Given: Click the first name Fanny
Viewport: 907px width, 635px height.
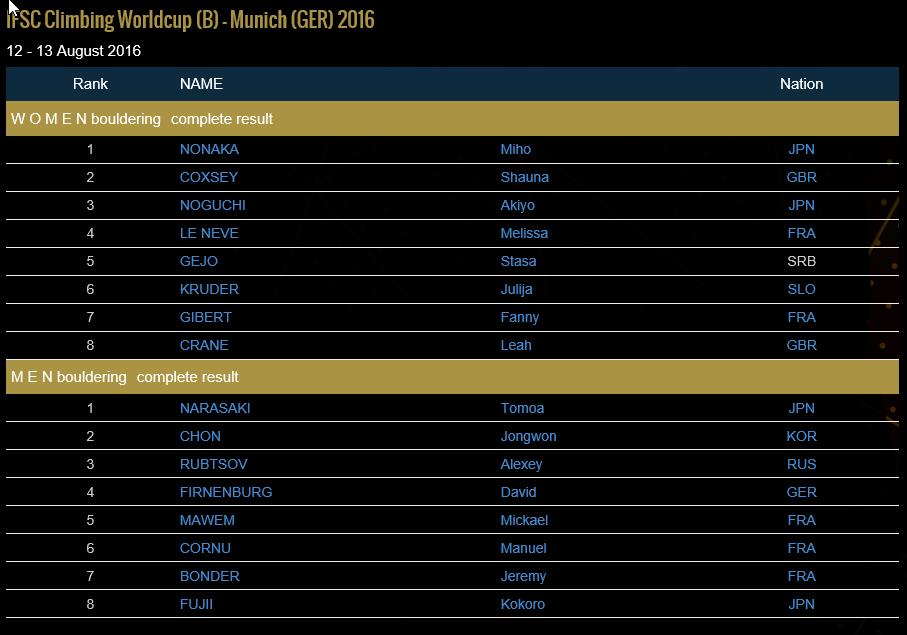Looking at the screenshot, I should tap(519, 318).
